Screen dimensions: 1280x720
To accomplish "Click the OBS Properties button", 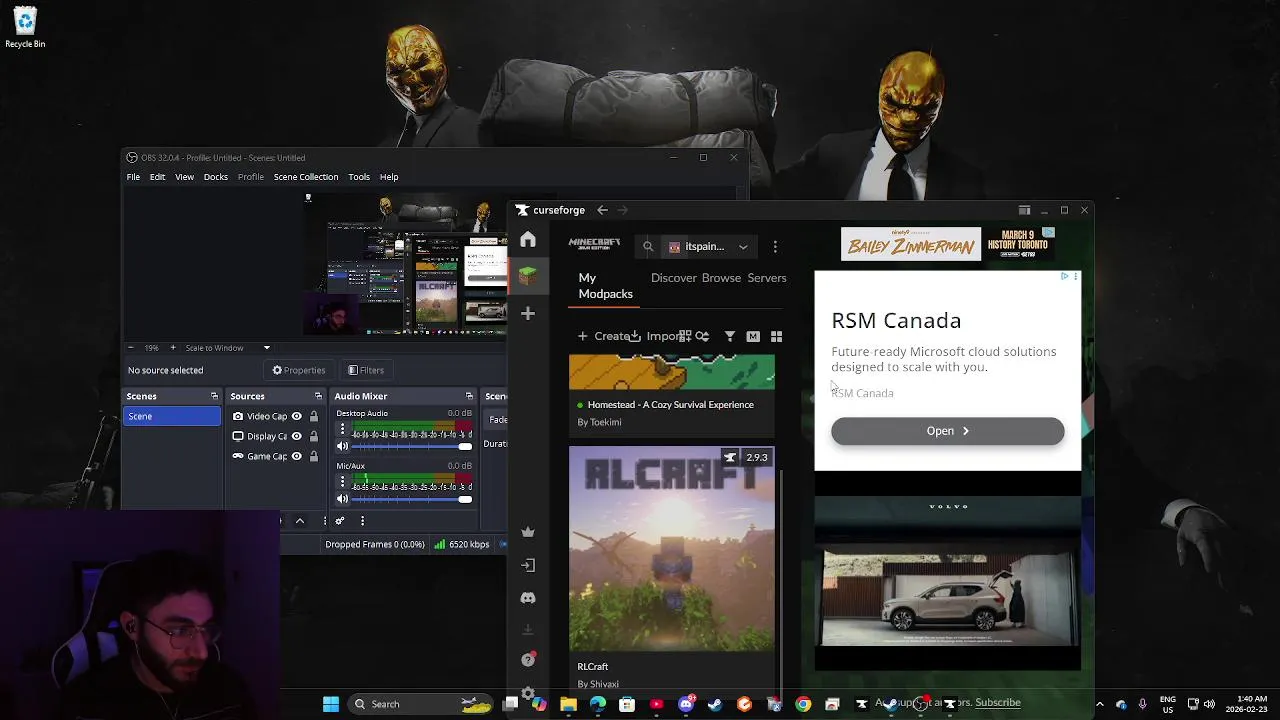I will pyautogui.click(x=299, y=370).
